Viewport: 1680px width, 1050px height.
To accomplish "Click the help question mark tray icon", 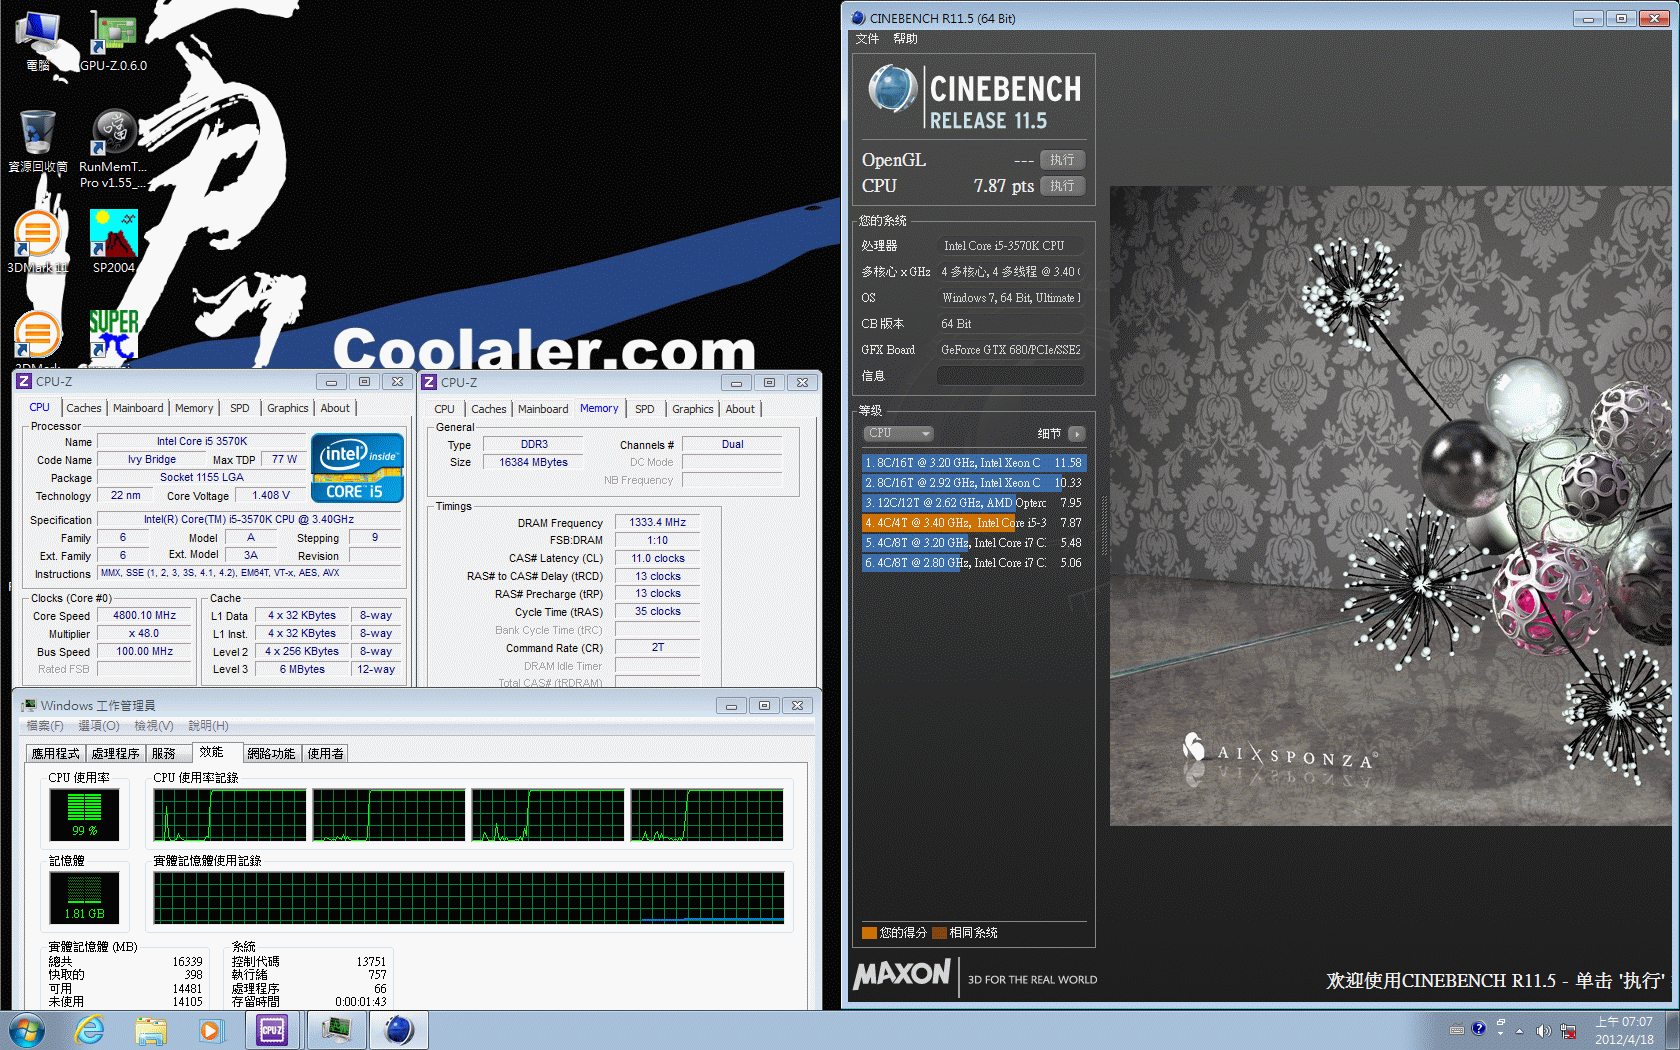I will click(1479, 1029).
